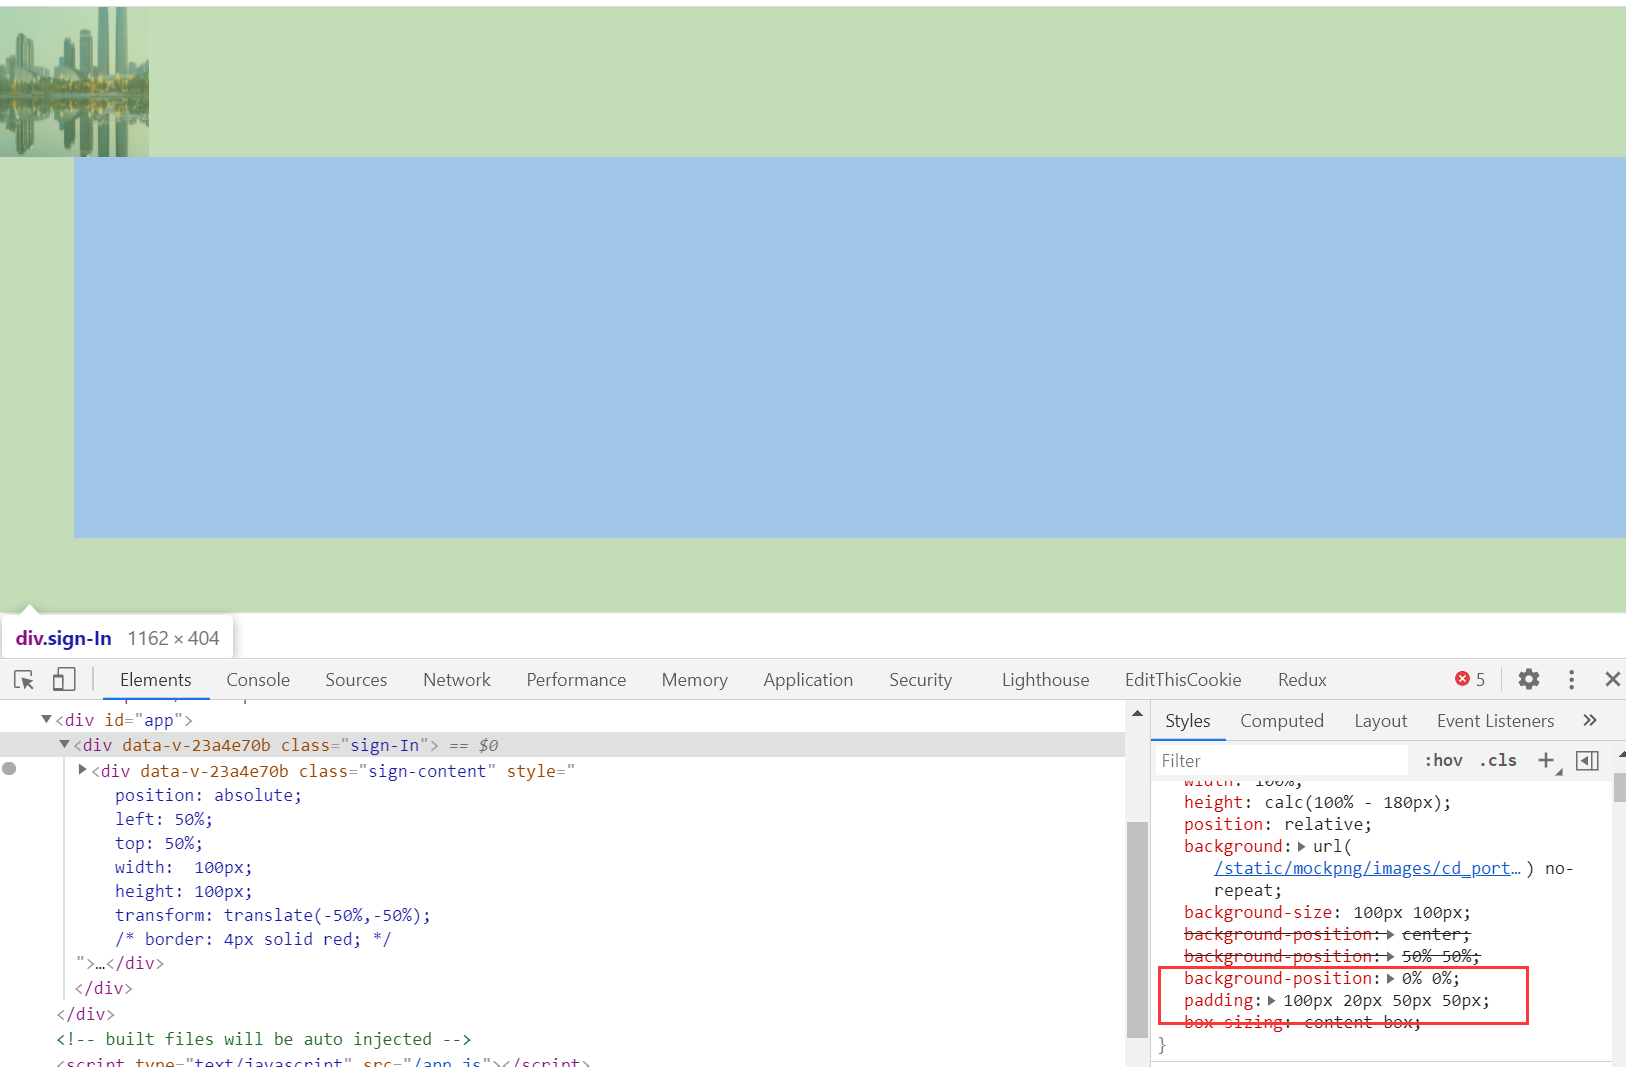The height and width of the screenshot is (1067, 1626).
Task: Click the city skyline background image
Action: [74, 82]
